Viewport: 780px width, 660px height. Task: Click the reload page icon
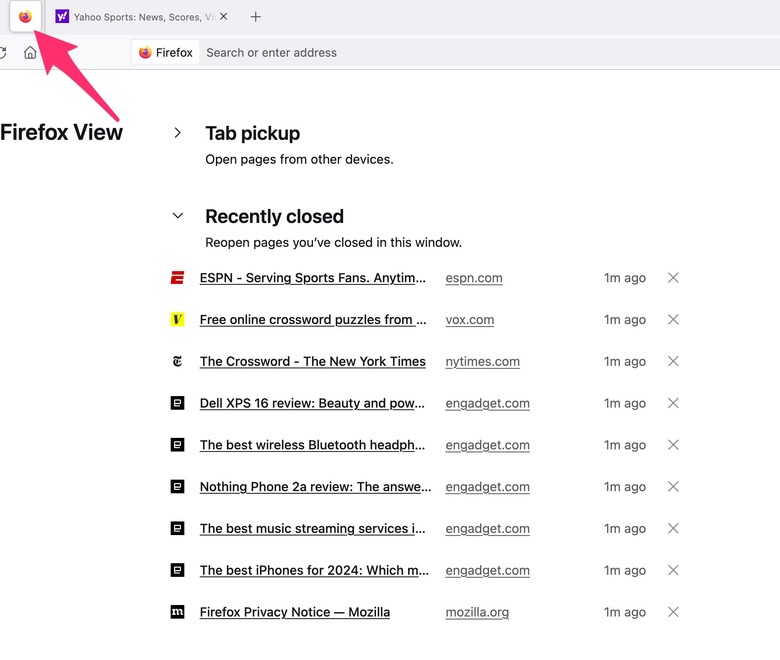click(x=2, y=52)
